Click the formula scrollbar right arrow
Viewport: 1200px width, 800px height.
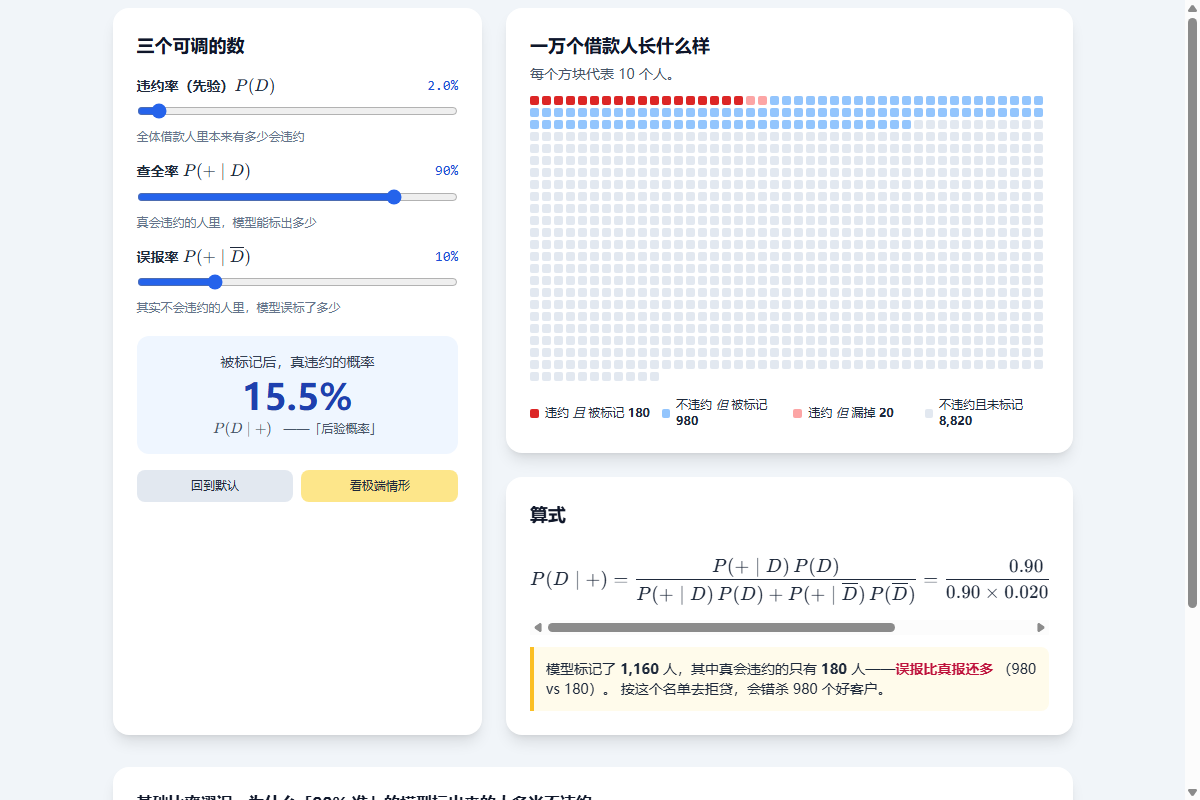[1041, 628]
